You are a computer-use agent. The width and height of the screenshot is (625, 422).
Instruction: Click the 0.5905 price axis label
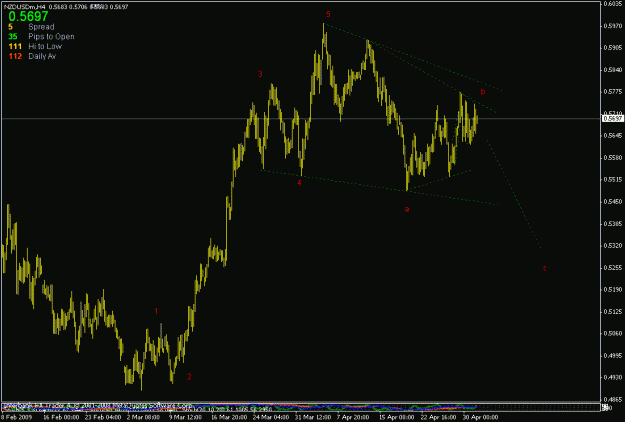tap(613, 48)
